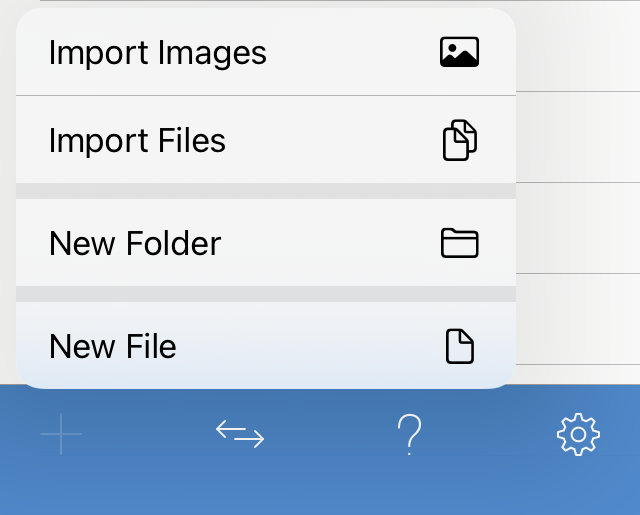Select the list row right of New File
Screen dimensions: 640x515
pyautogui.click(x=578, y=319)
